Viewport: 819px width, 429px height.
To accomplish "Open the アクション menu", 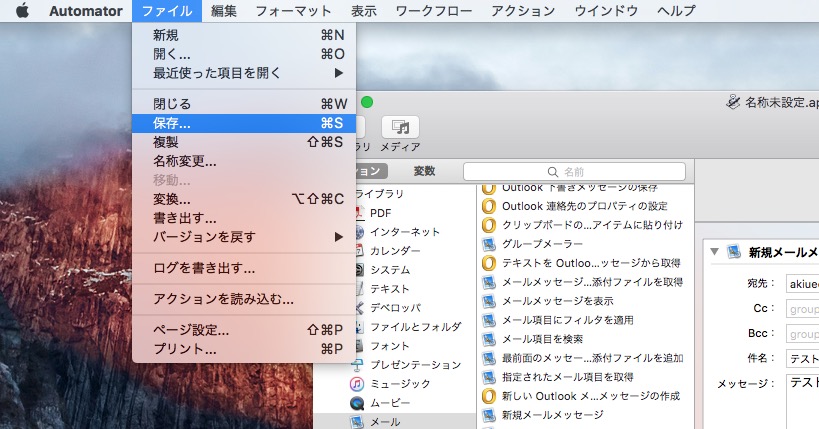I will point(523,11).
